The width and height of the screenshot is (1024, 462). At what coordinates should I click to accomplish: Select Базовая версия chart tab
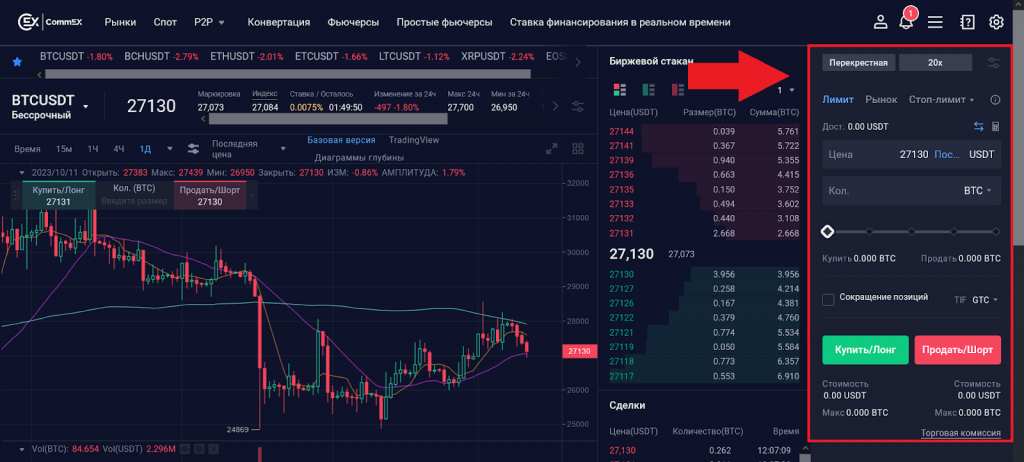(341, 140)
